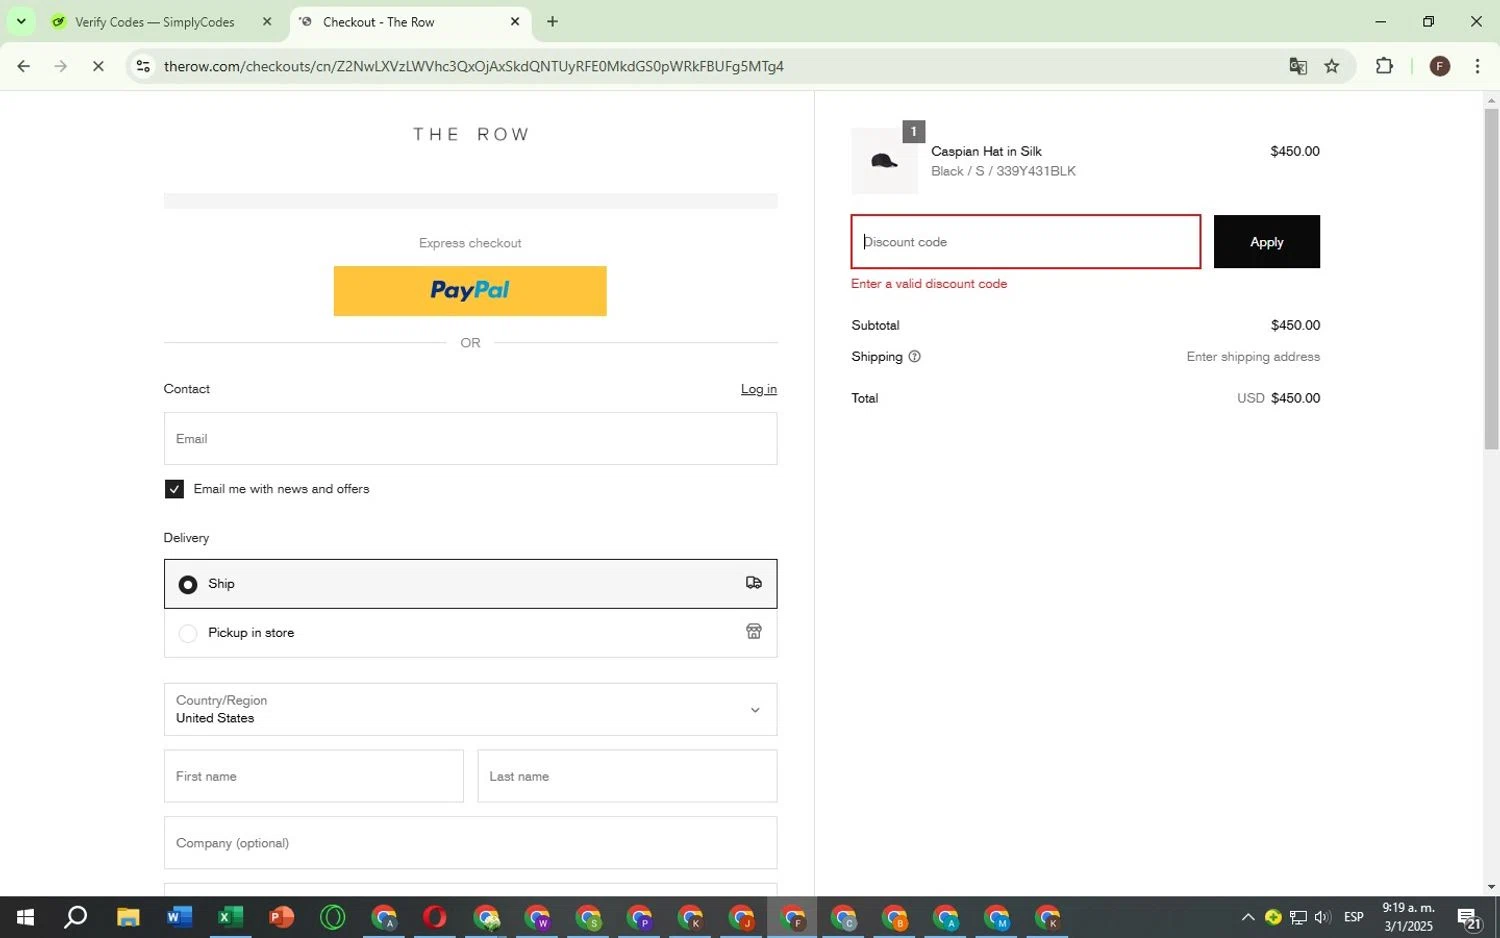Open Excel from the taskbar
Viewport: 1500px width, 938px height.
230,917
